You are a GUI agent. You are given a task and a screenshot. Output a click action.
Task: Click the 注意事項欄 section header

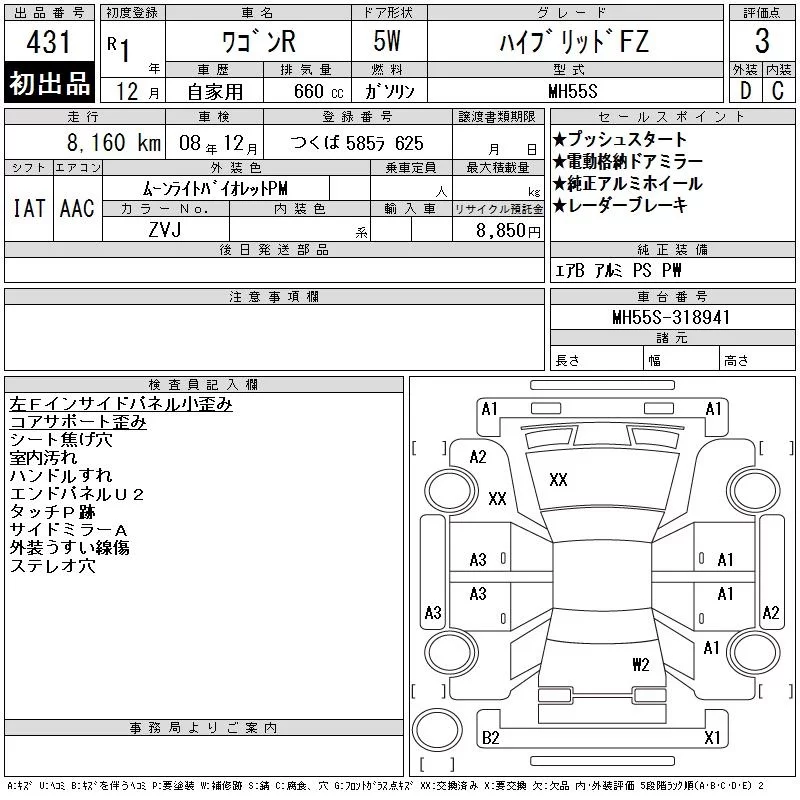pyautogui.click(x=274, y=296)
